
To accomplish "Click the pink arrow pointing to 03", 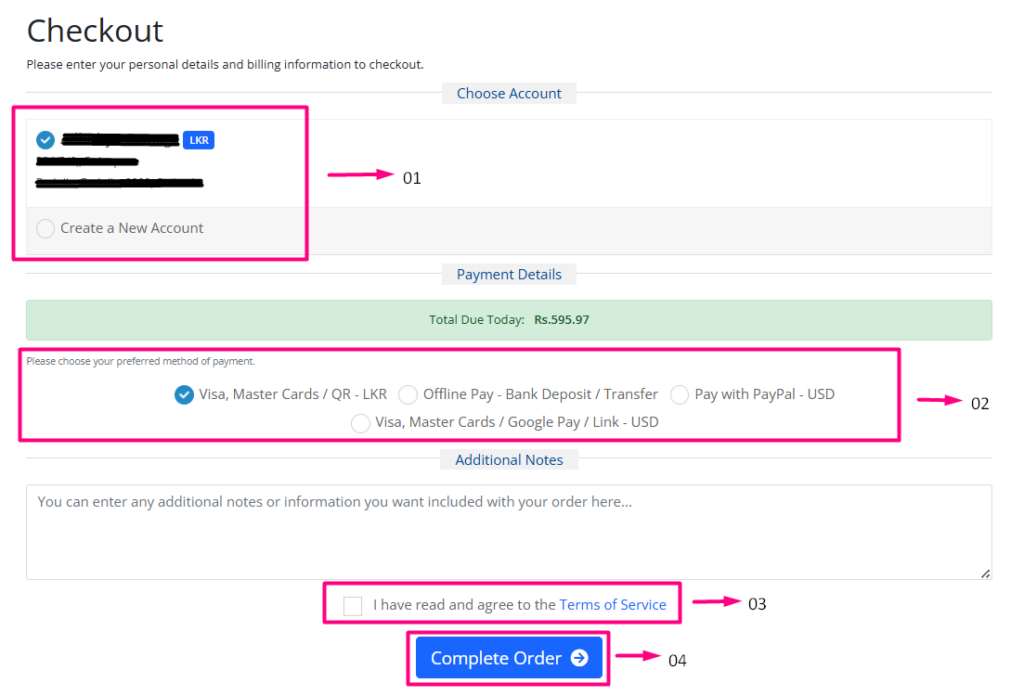I will [715, 602].
